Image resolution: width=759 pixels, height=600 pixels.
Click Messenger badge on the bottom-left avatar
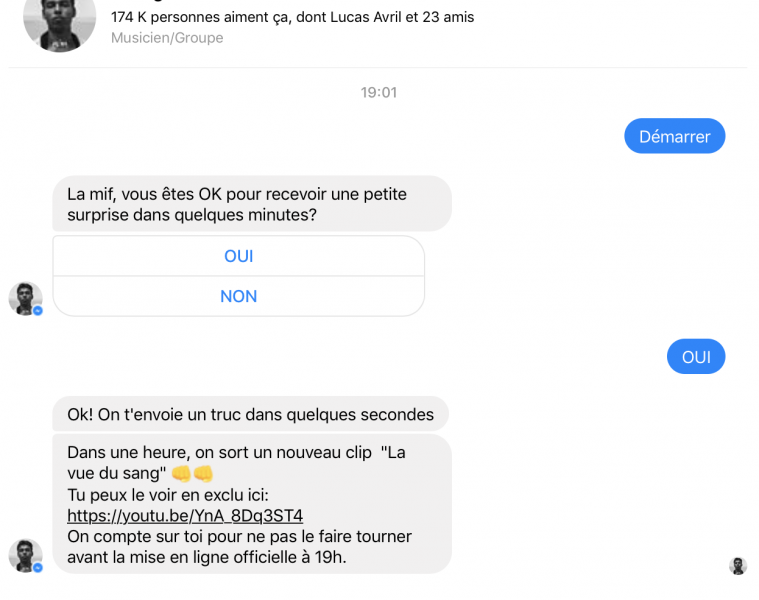coord(38,568)
